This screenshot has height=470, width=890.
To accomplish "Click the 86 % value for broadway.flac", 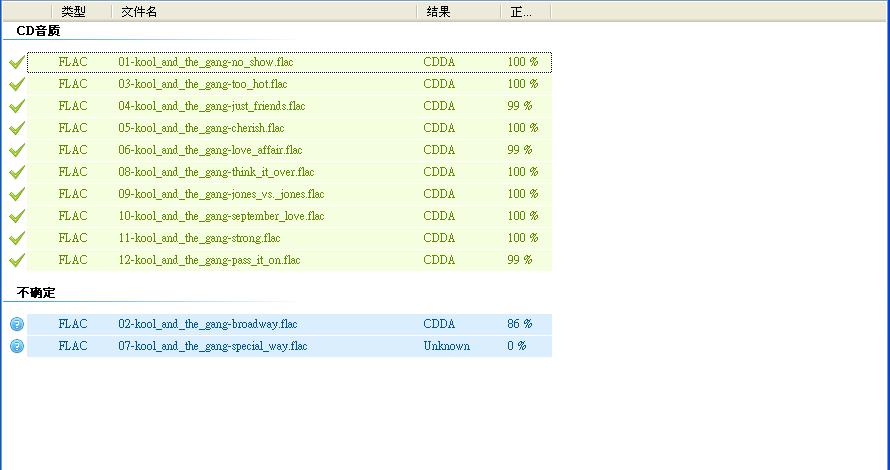I will (520, 324).
